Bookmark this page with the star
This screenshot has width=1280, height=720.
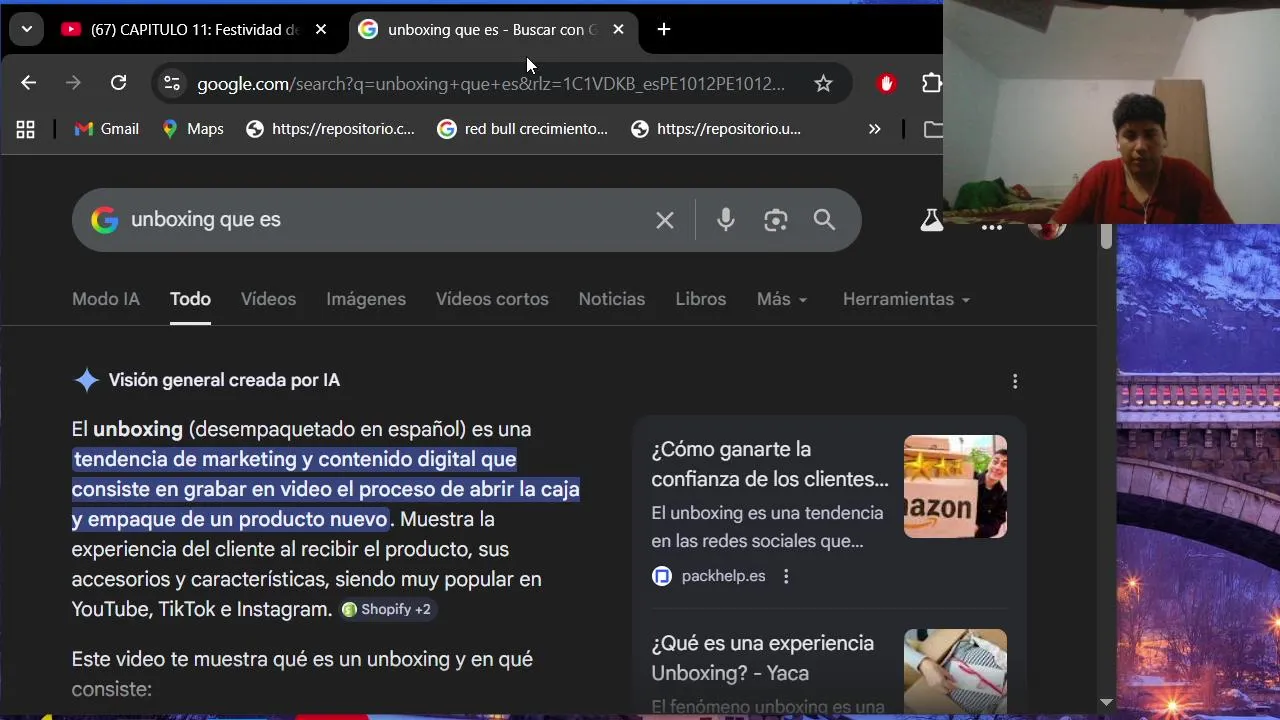click(x=823, y=84)
